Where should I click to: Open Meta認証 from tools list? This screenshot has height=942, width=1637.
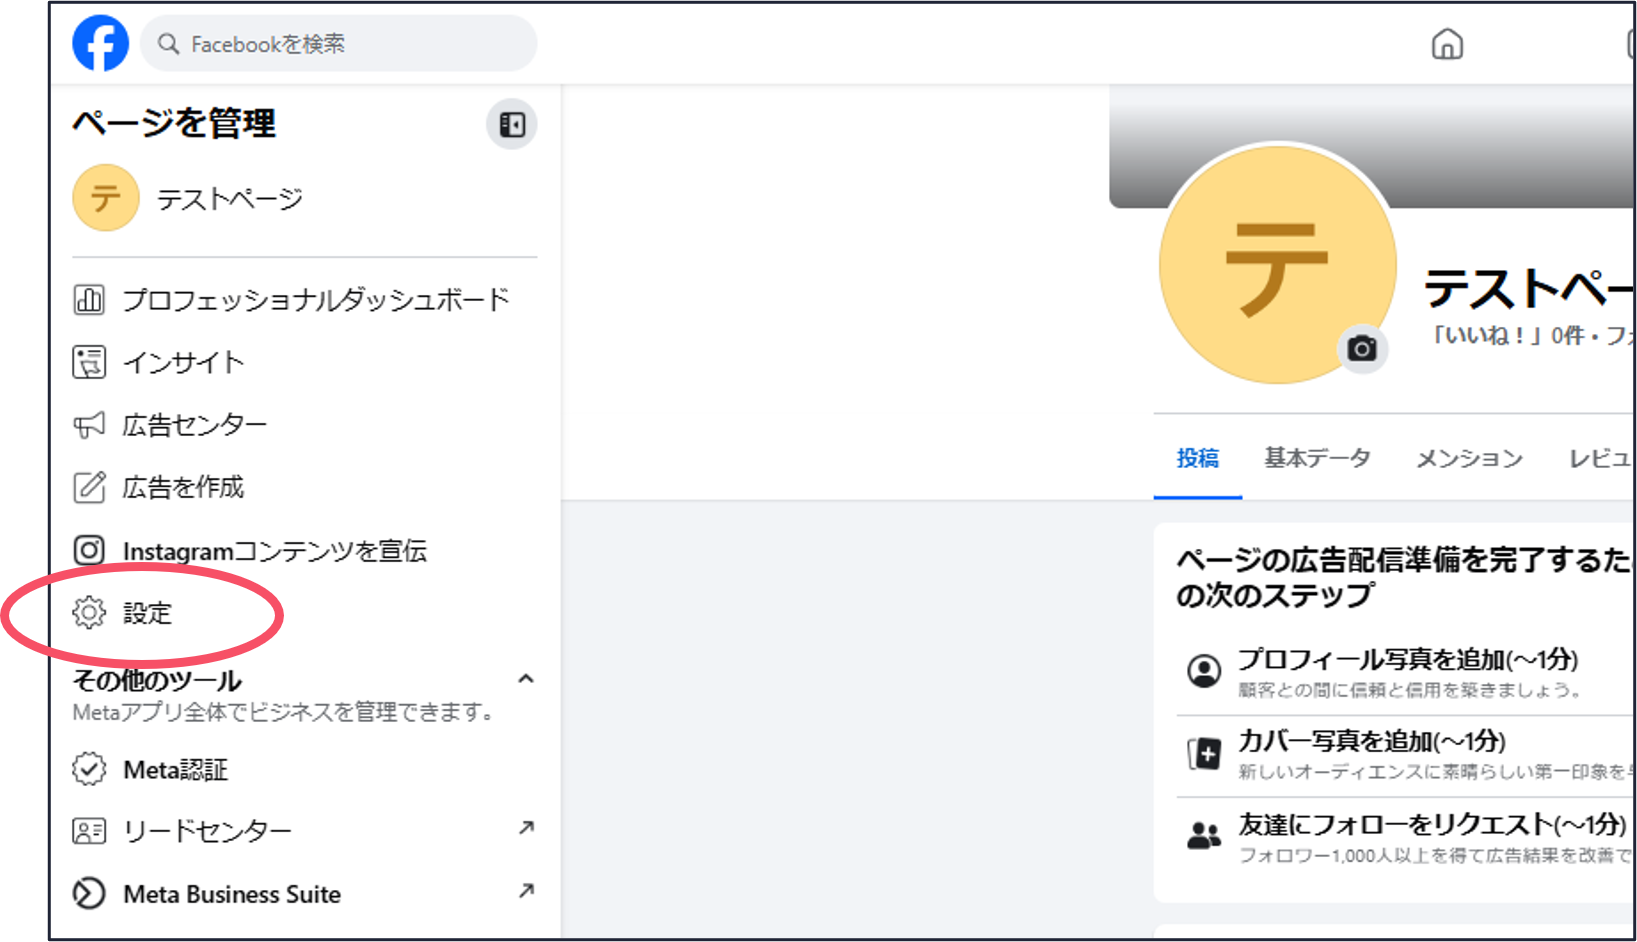click(x=175, y=770)
